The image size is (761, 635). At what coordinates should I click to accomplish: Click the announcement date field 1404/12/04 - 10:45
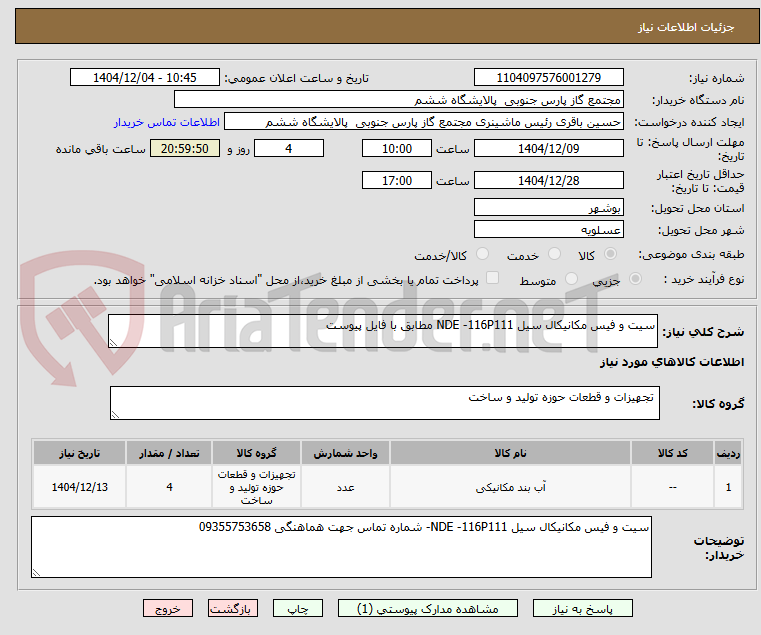click(145, 77)
